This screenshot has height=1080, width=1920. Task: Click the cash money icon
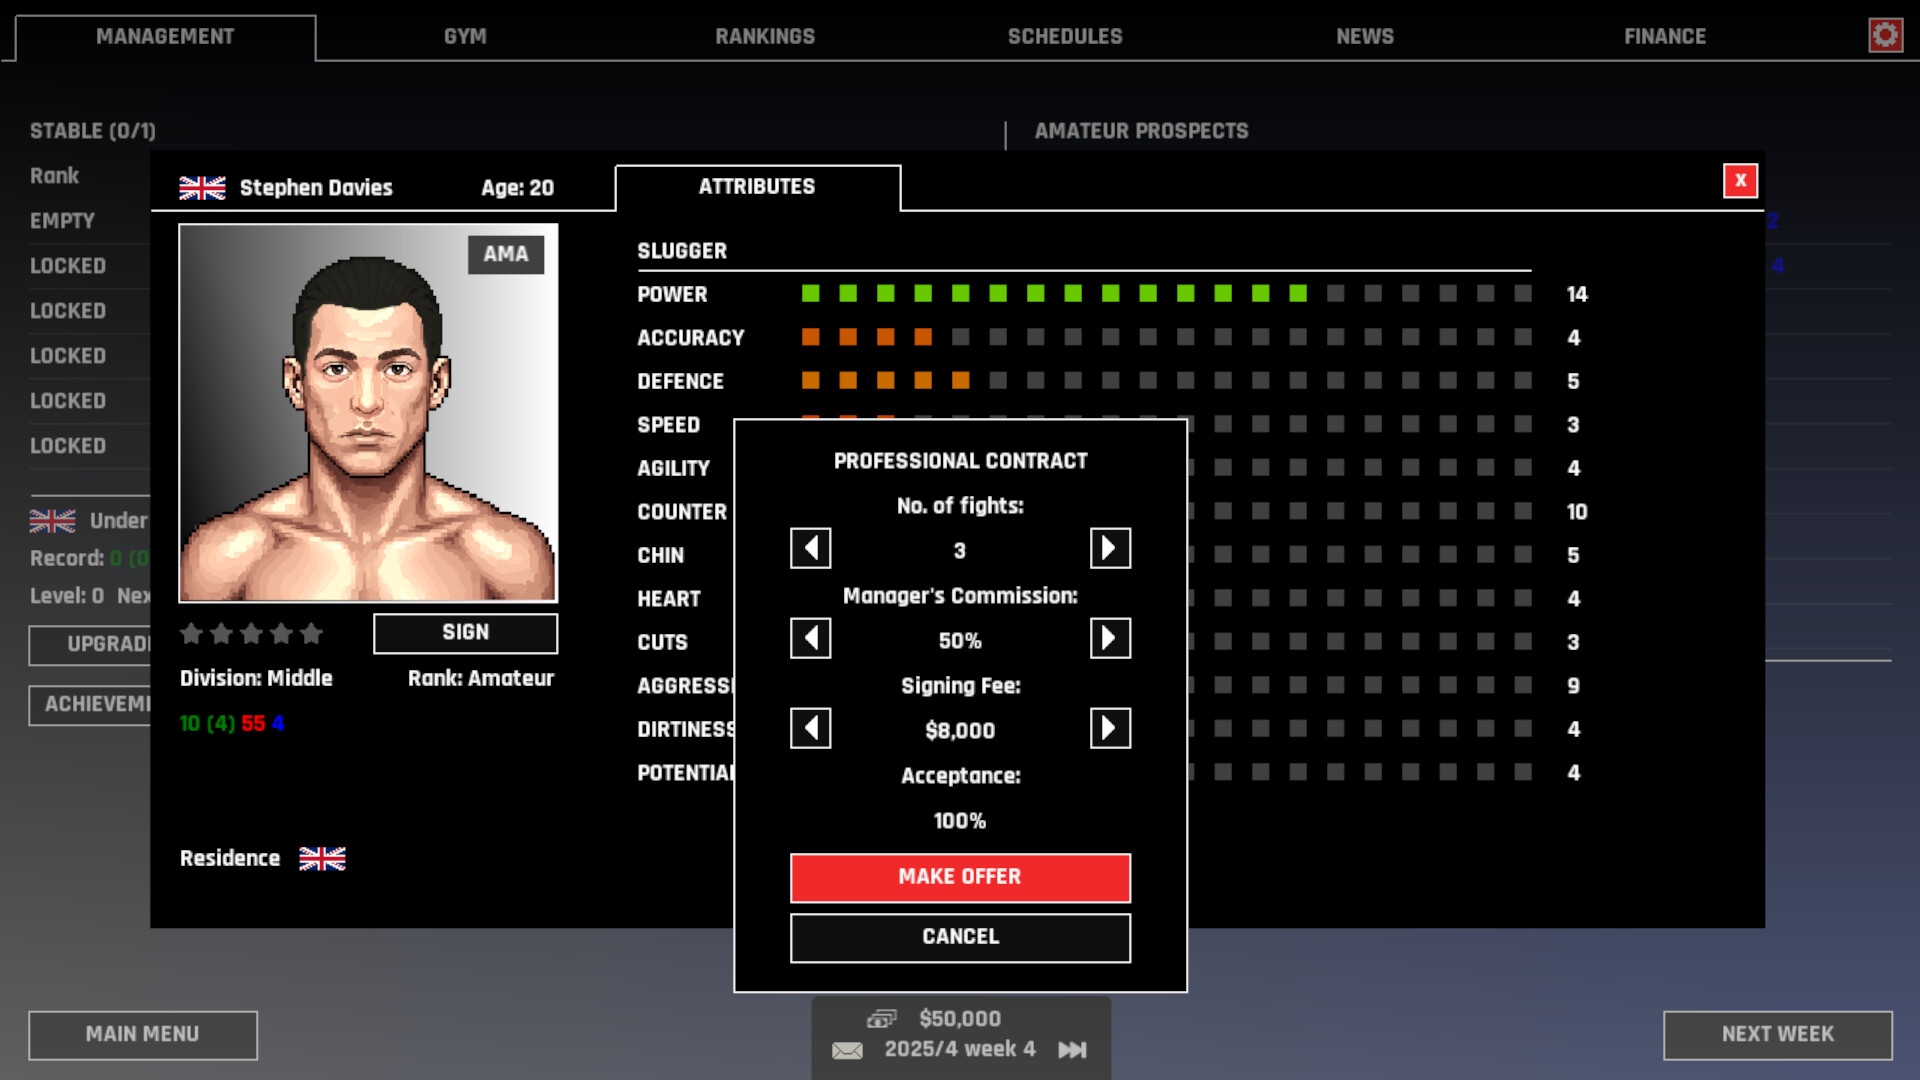tap(881, 1019)
